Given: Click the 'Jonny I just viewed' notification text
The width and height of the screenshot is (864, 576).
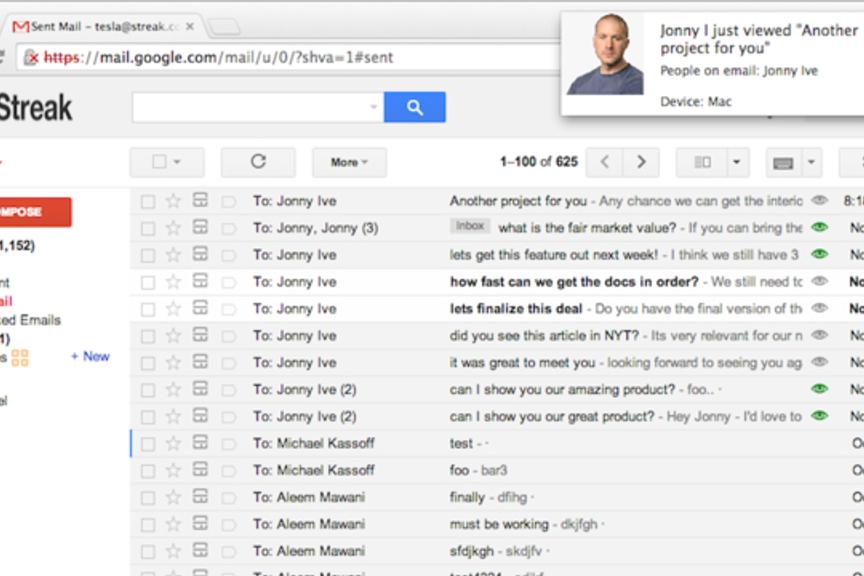Looking at the screenshot, I should (758, 39).
